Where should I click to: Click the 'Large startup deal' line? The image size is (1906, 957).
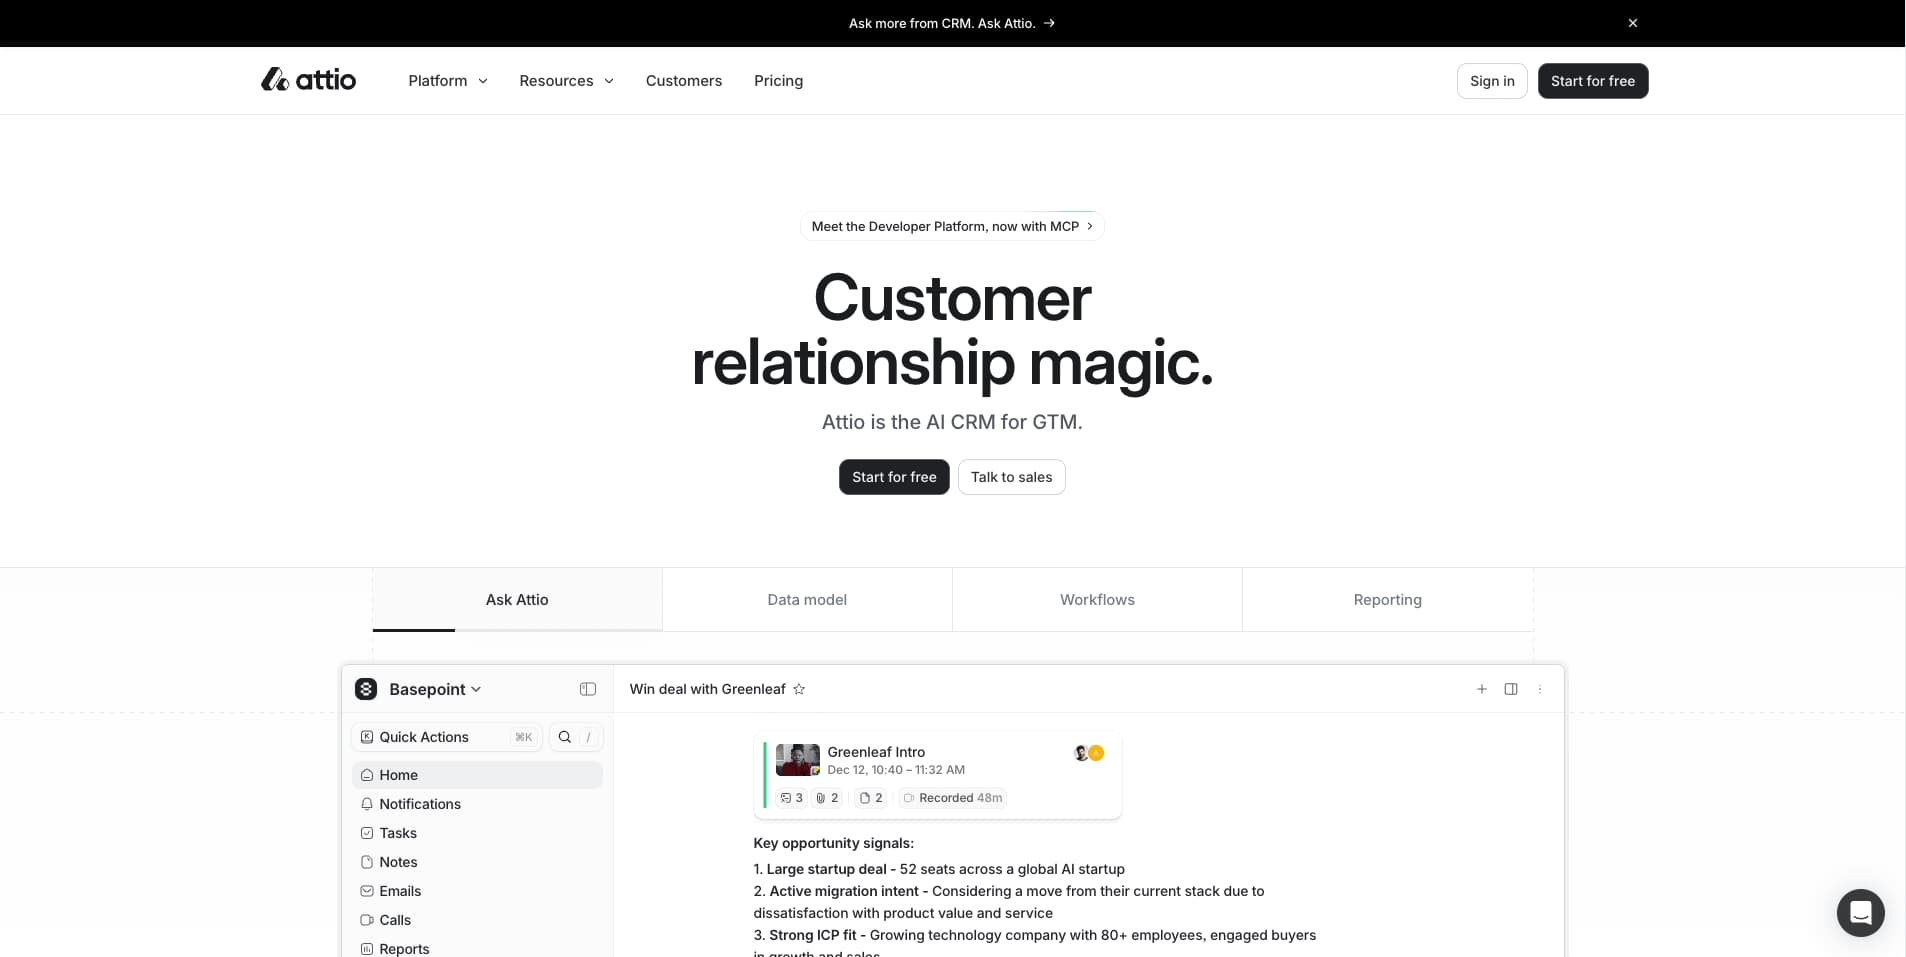[x=939, y=869]
